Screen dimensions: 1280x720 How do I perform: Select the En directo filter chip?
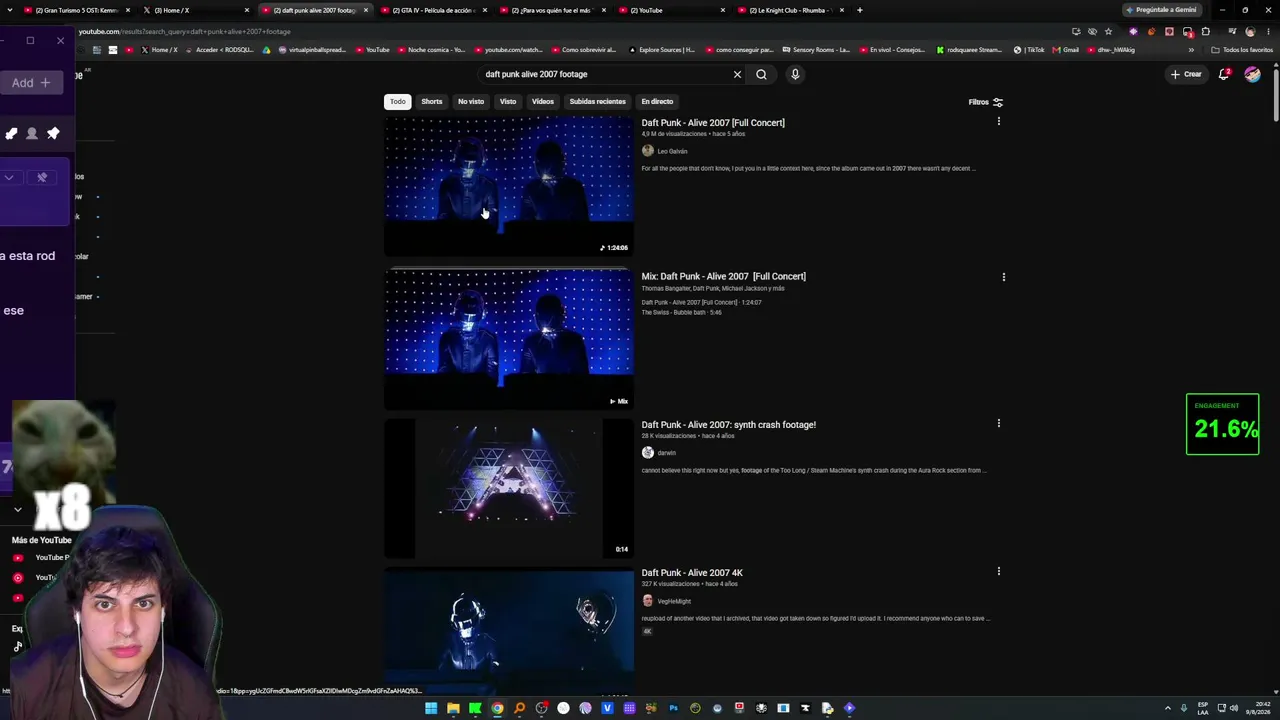(657, 101)
